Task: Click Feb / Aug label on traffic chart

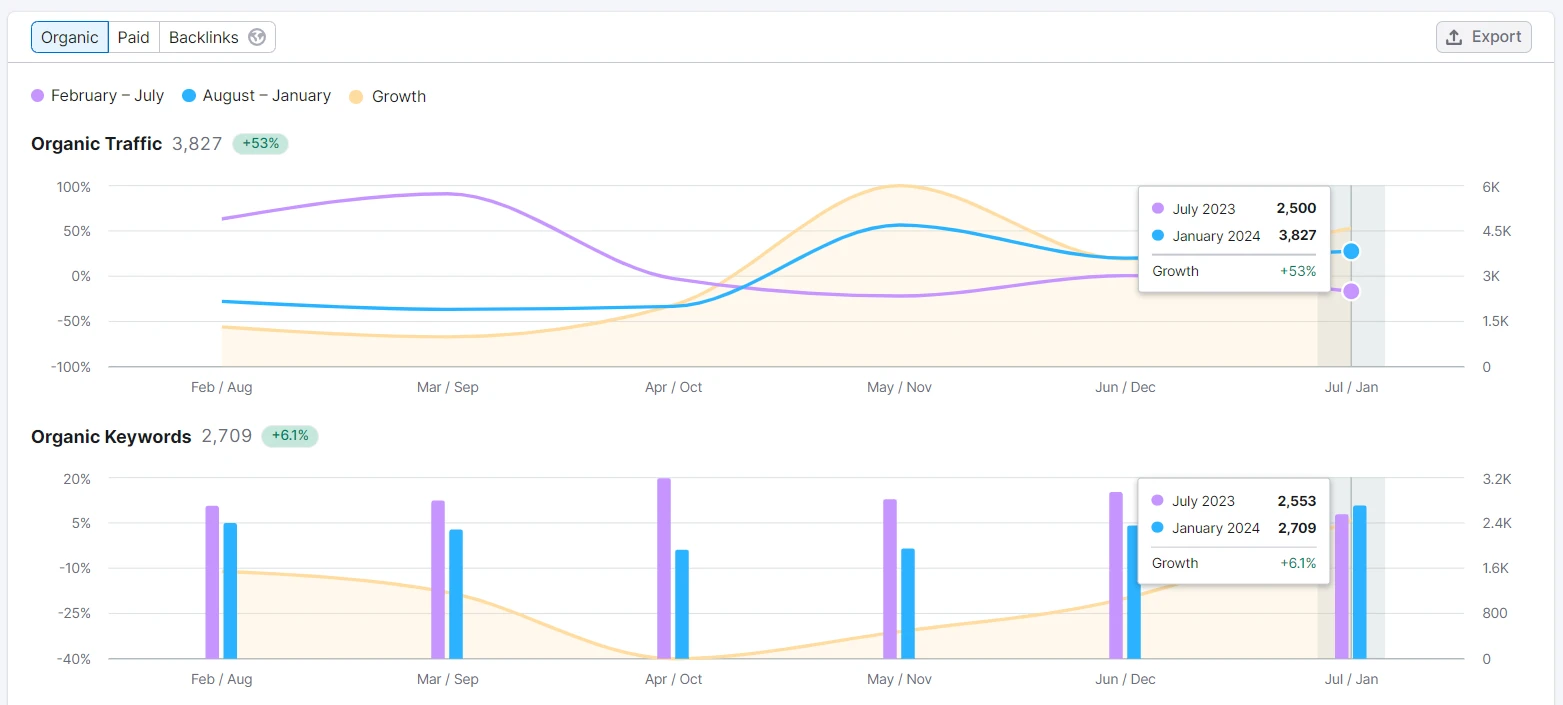Action: pyautogui.click(x=222, y=387)
